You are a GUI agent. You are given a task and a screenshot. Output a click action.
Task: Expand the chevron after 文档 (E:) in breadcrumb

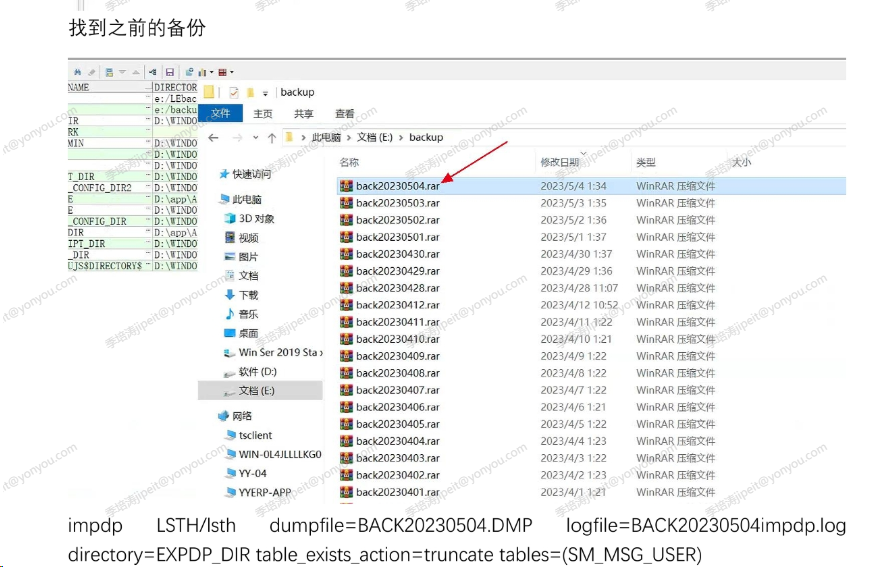point(401,137)
